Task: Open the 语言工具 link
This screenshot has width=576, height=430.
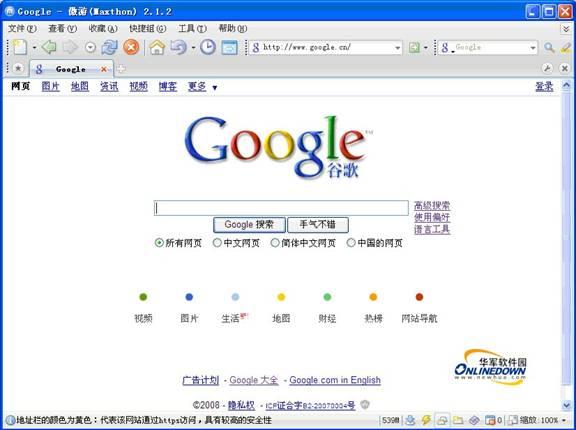Action: (x=432, y=230)
